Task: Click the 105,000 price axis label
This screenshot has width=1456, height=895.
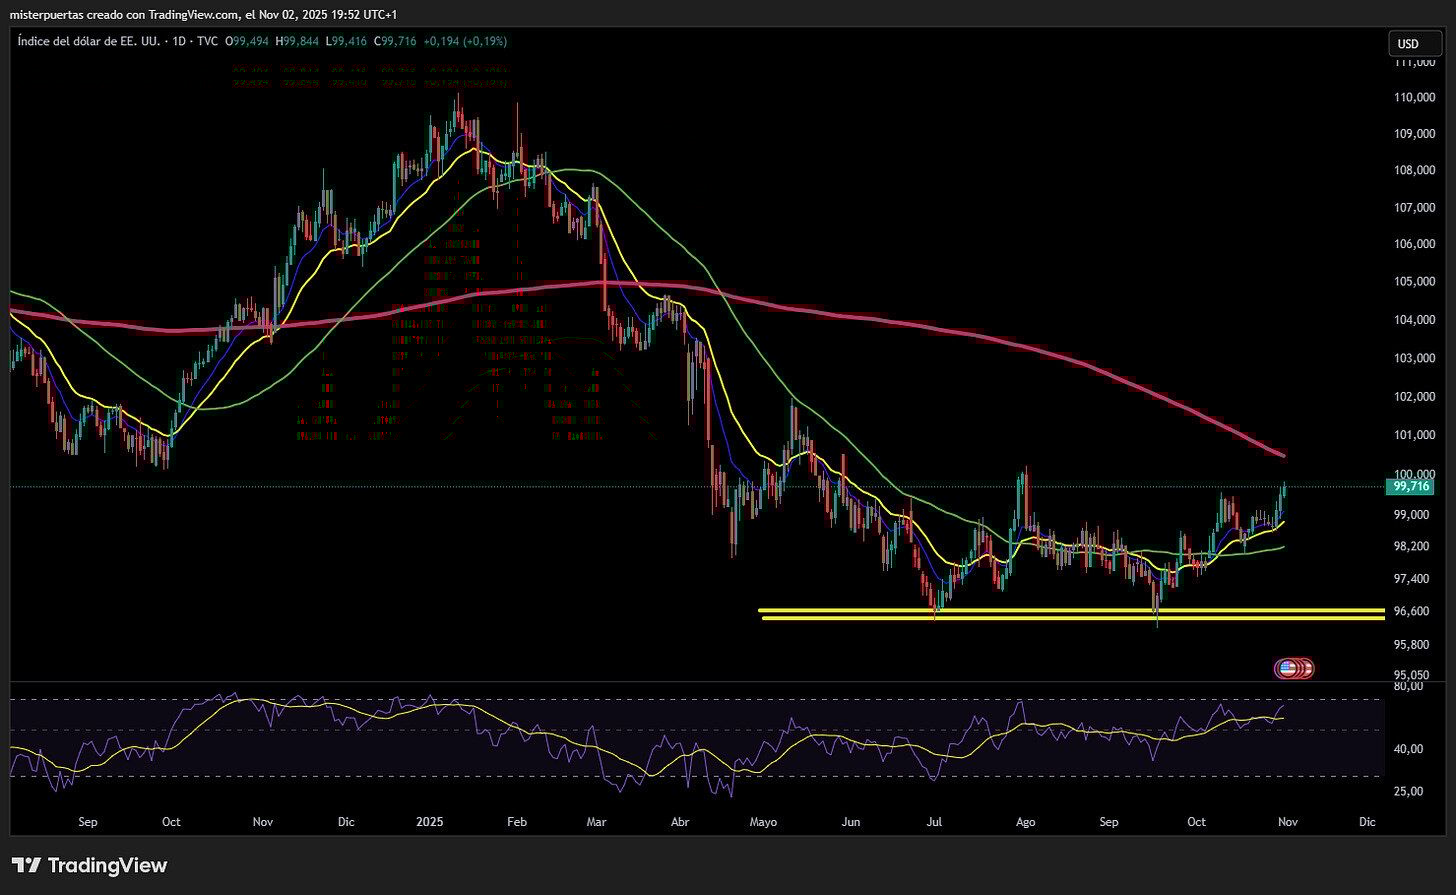Action: coord(1415,281)
